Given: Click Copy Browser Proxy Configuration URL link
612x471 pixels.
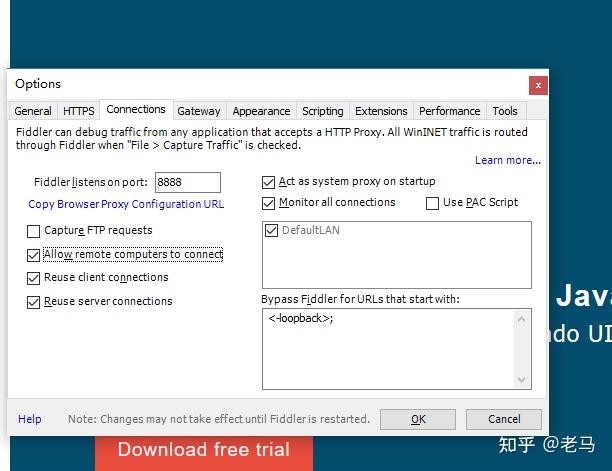Looking at the screenshot, I should 126,204.
